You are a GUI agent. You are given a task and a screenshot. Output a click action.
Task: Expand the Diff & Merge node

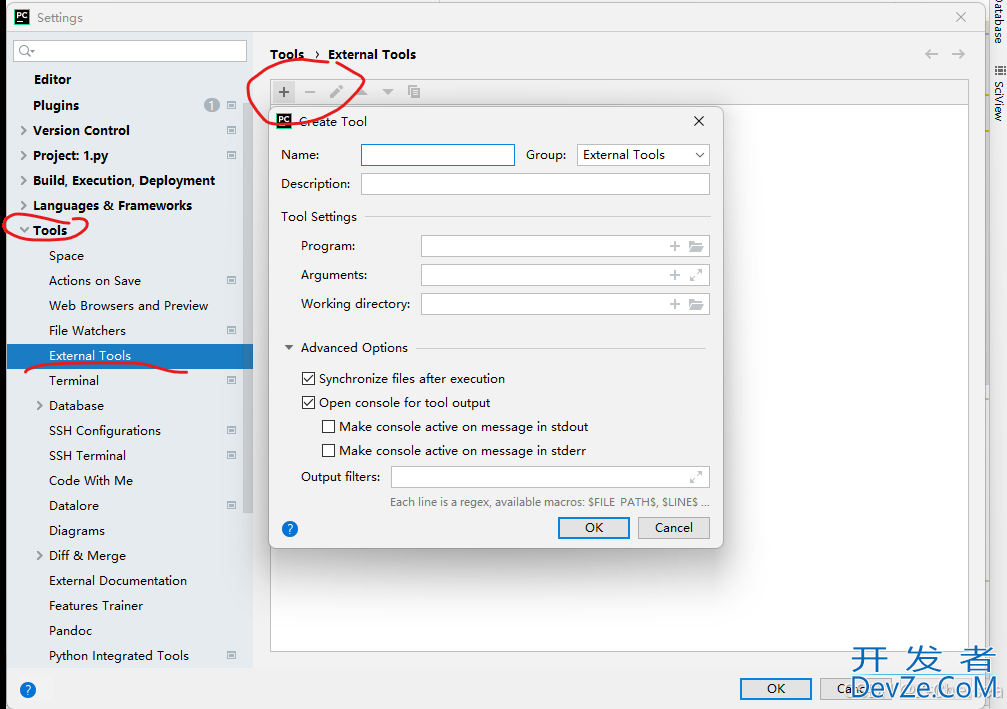click(40, 556)
